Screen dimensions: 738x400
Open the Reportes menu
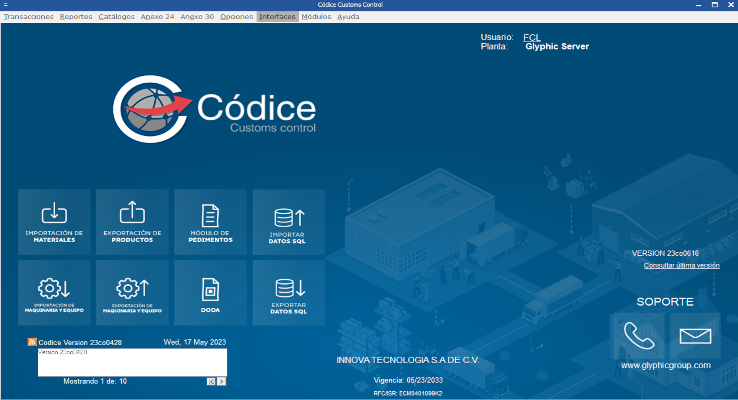[x=76, y=16]
